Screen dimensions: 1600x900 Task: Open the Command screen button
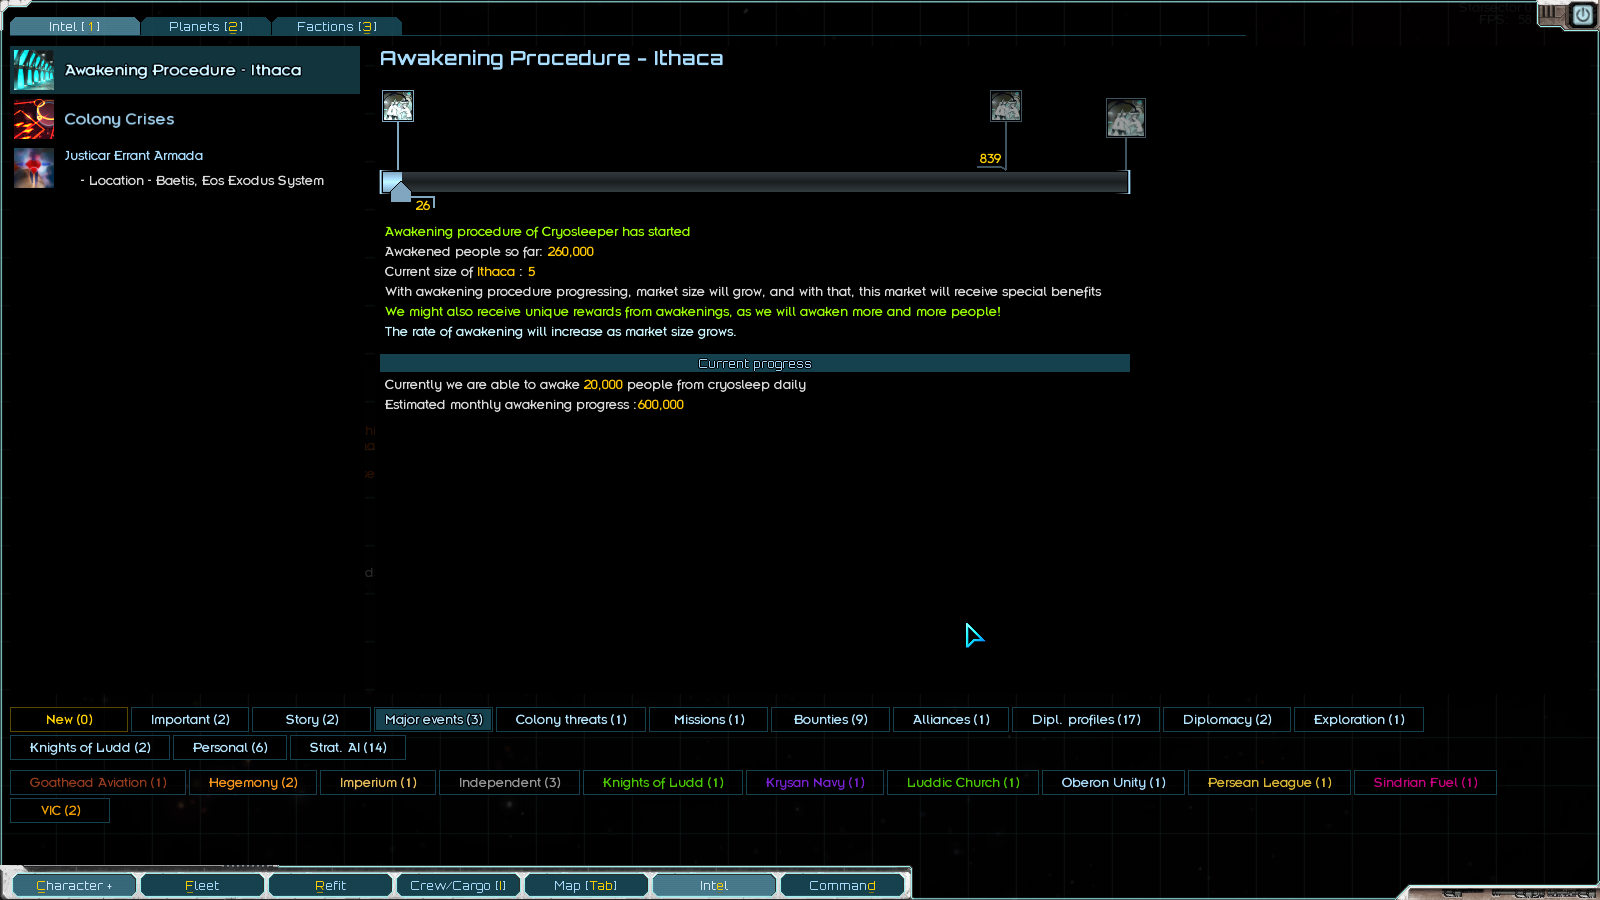[842, 885]
